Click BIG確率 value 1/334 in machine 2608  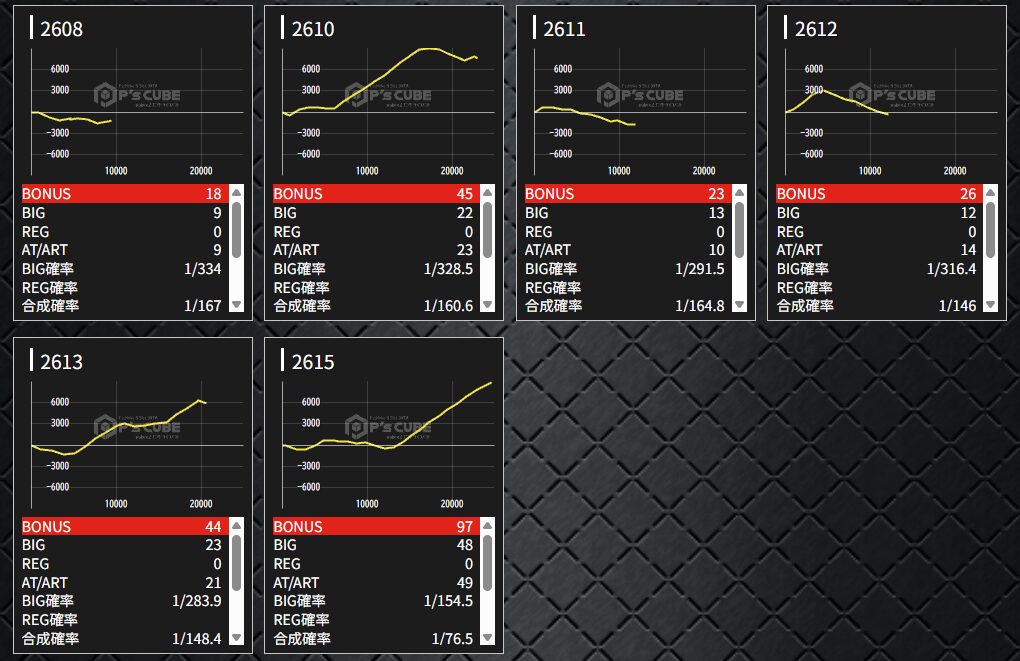coord(202,269)
